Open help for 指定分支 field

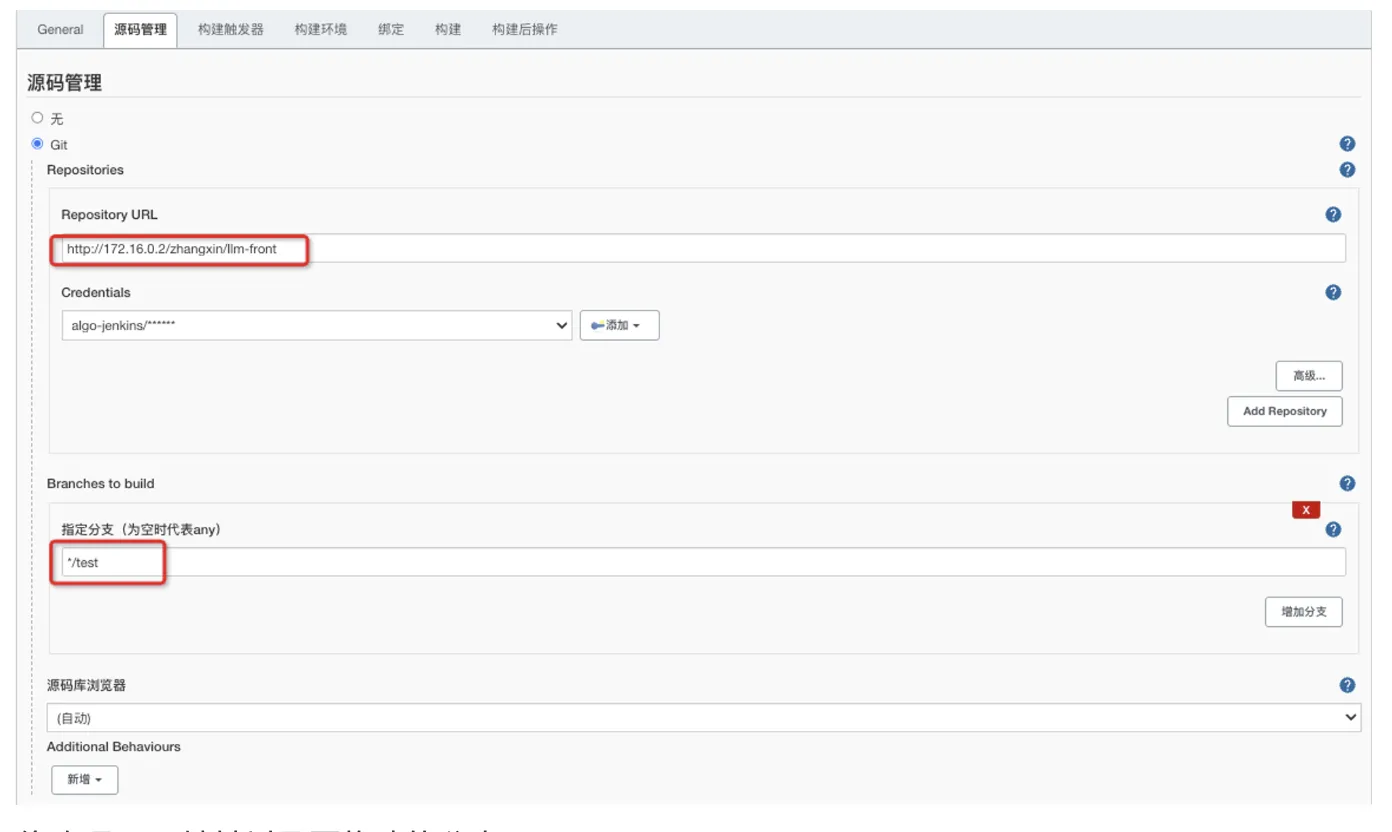click(x=1333, y=530)
